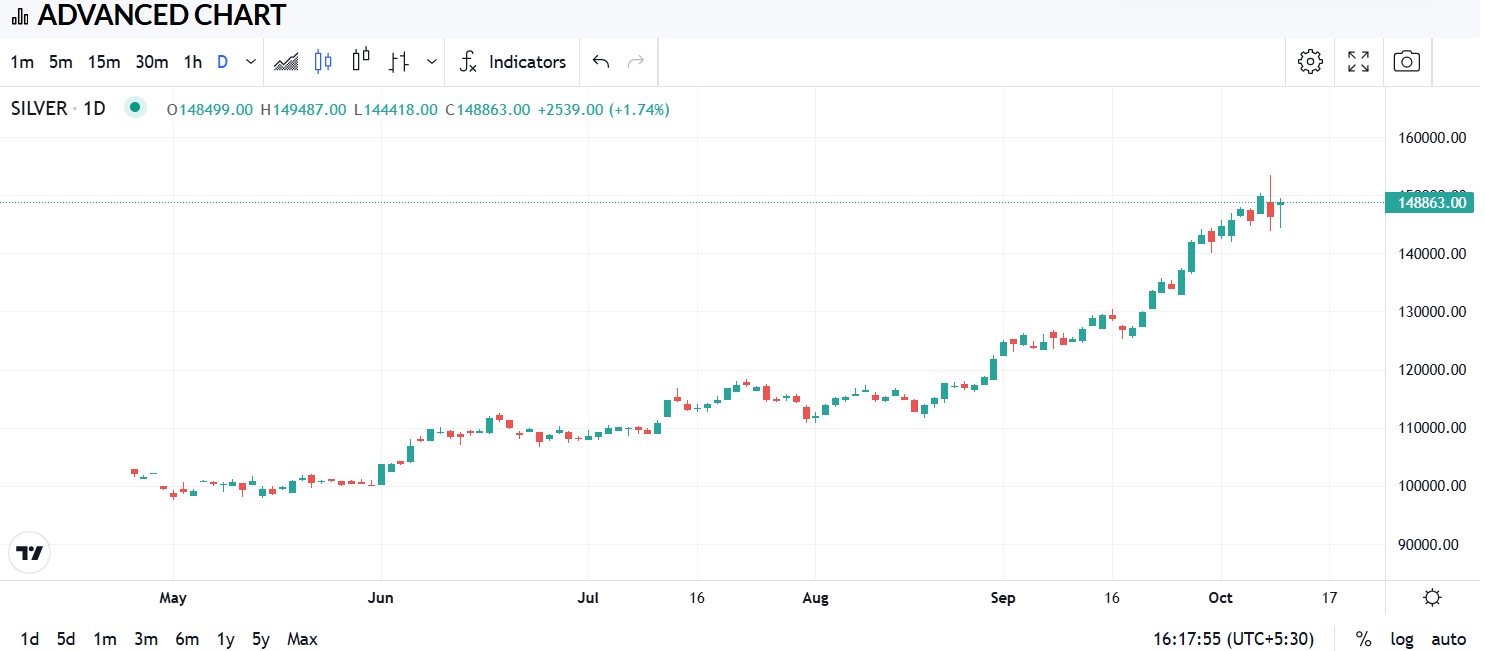Open the Indicators panel
Screen dimensions: 1485x651
[513, 62]
